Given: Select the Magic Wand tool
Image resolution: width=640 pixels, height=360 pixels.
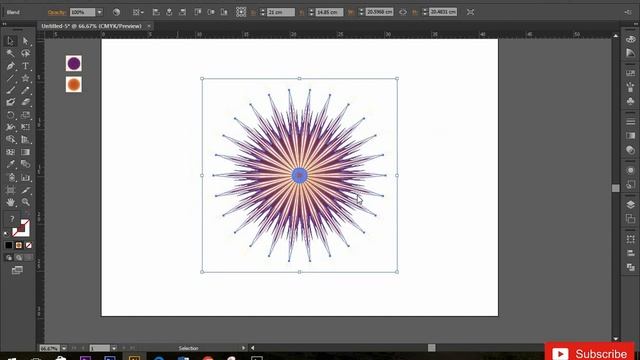Looking at the screenshot, I should click(x=11, y=53).
